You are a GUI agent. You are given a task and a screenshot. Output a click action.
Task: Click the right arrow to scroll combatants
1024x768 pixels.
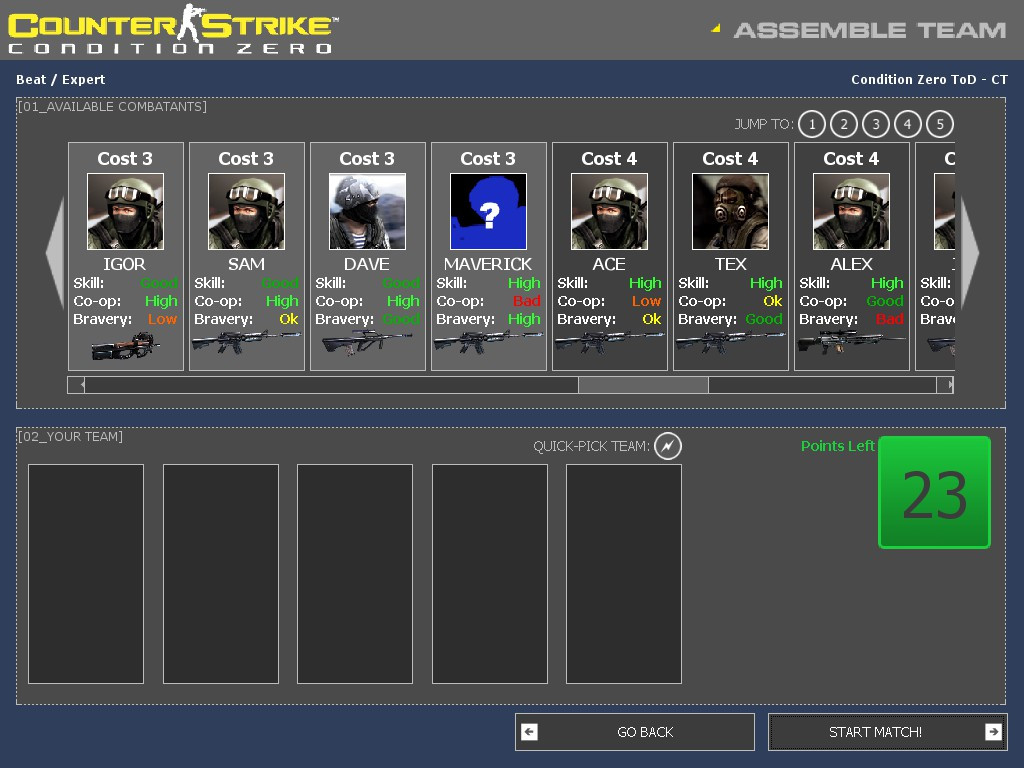pos(970,253)
